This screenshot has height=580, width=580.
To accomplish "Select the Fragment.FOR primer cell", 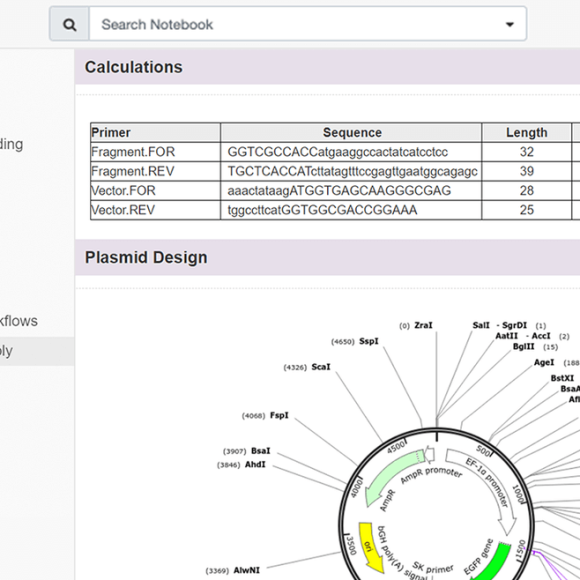I will (x=155, y=152).
